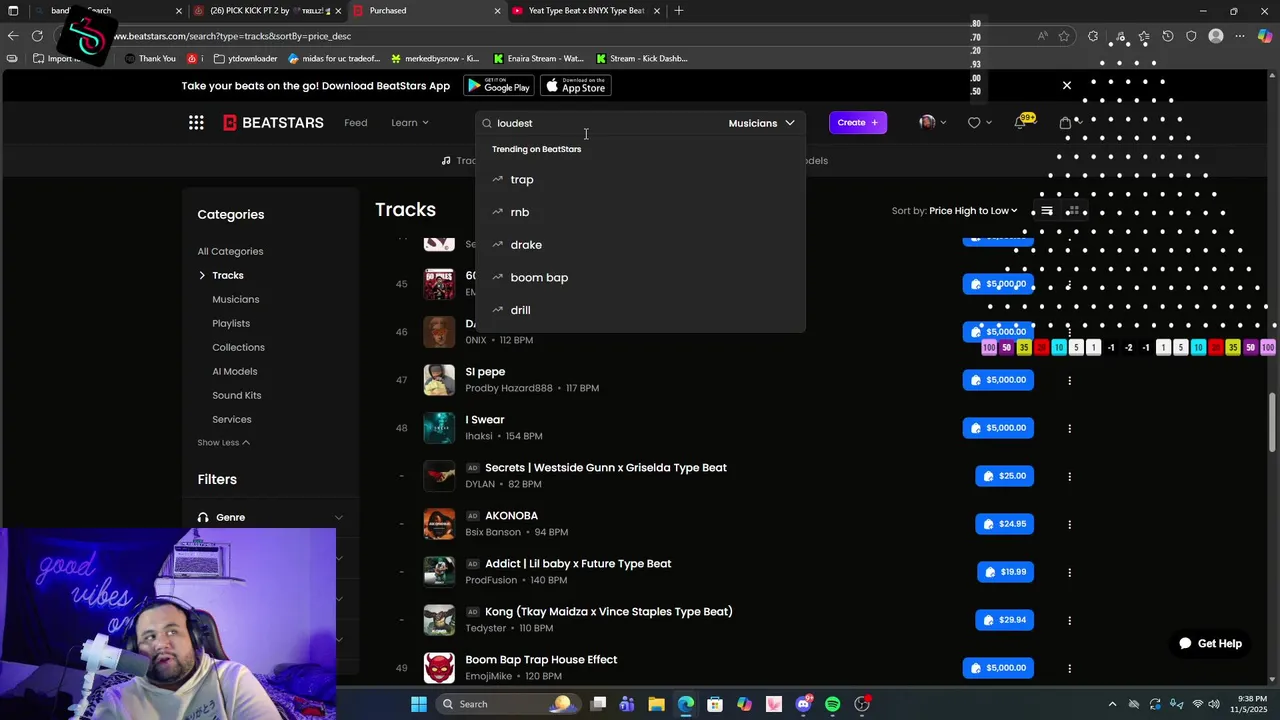The image size is (1280, 720).
Task: Select trending search 'rnb'
Action: (x=519, y=212)
